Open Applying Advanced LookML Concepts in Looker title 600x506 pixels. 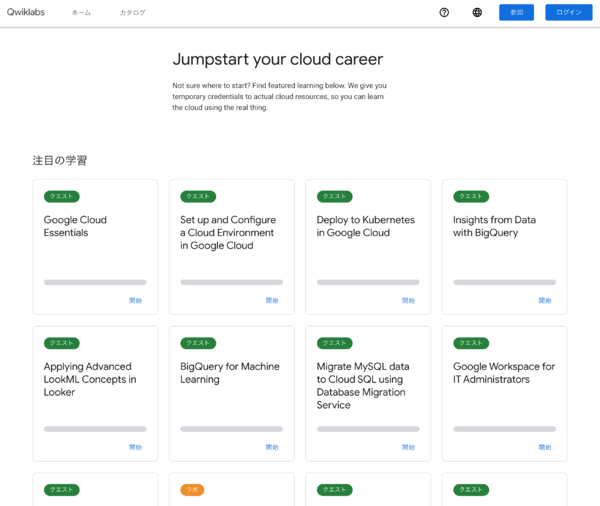(90, 379)
